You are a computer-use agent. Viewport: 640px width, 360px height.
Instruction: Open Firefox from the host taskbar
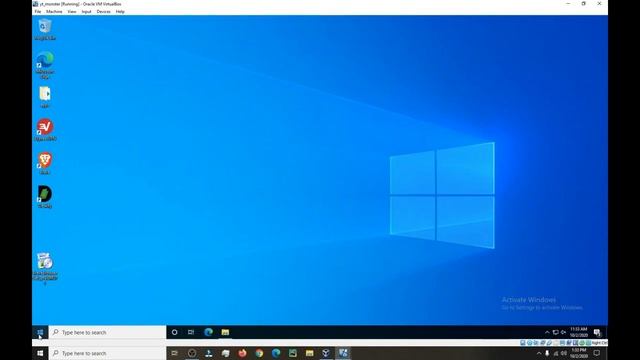[242, 353]
